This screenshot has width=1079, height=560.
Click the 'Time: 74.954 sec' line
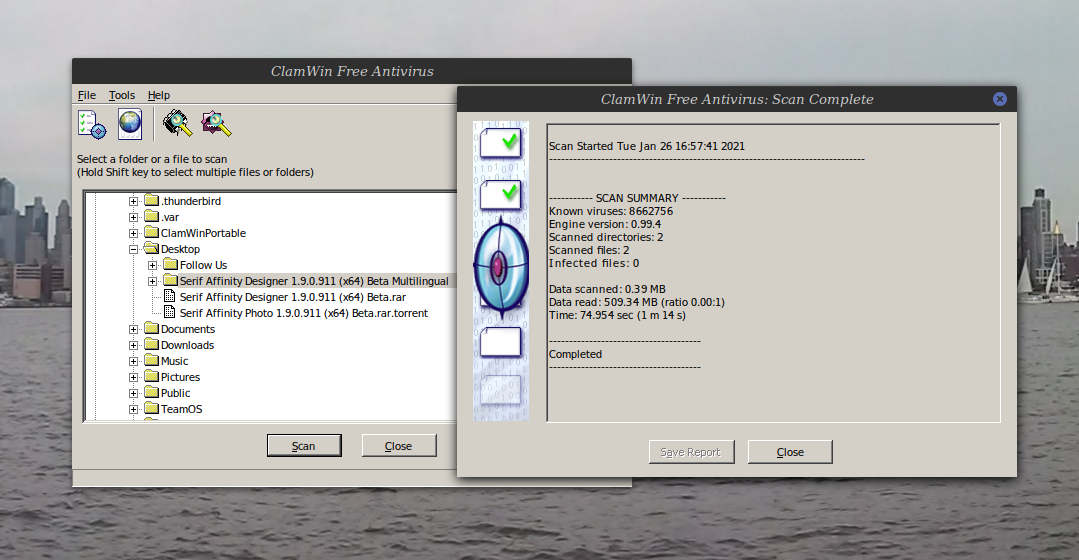(x=617, y=316)
